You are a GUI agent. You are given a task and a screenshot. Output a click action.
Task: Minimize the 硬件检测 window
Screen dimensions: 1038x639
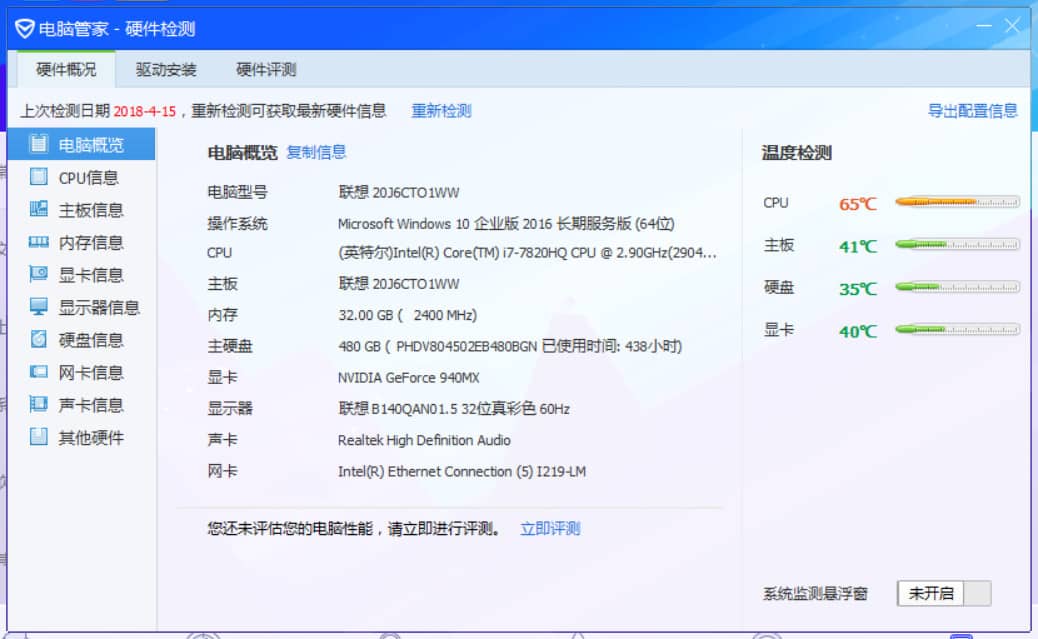[984, 26]
